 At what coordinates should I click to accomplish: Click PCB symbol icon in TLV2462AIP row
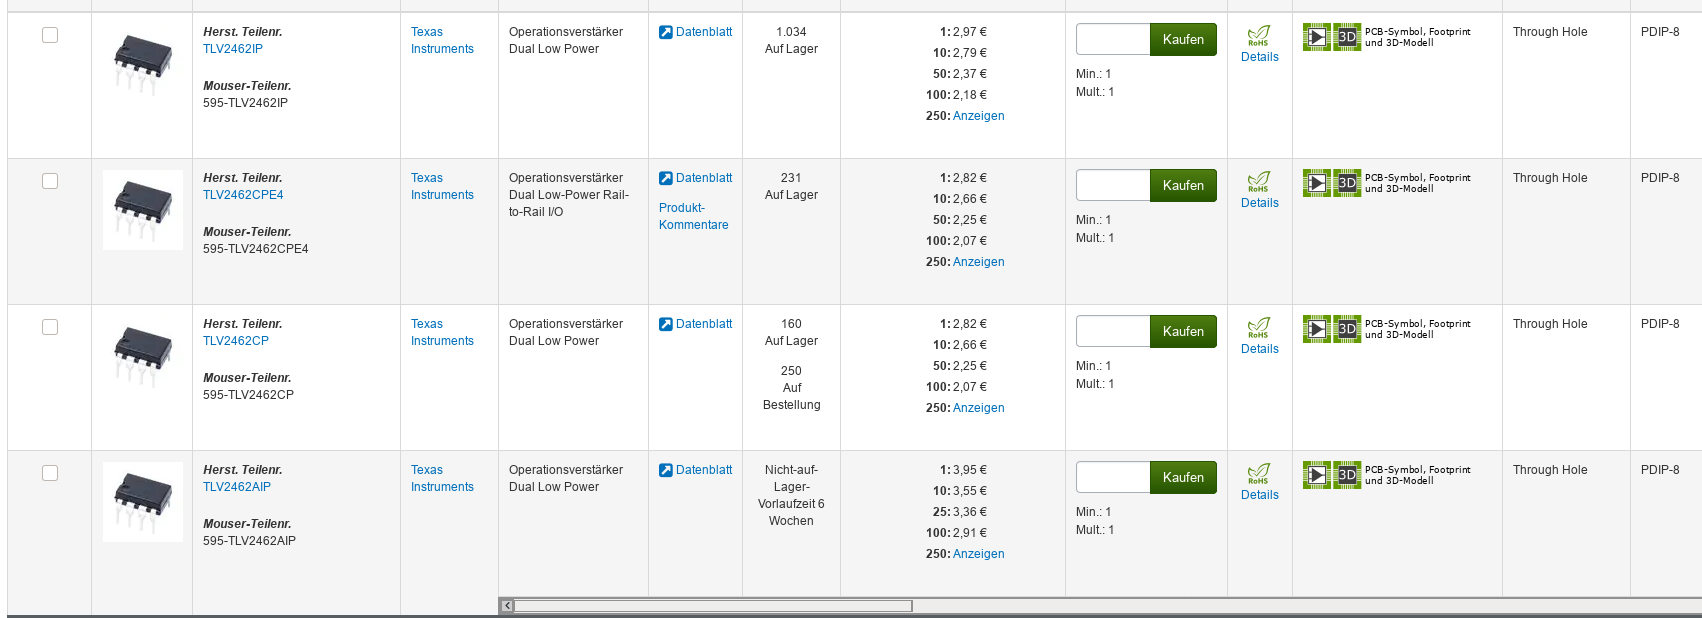1317,475
